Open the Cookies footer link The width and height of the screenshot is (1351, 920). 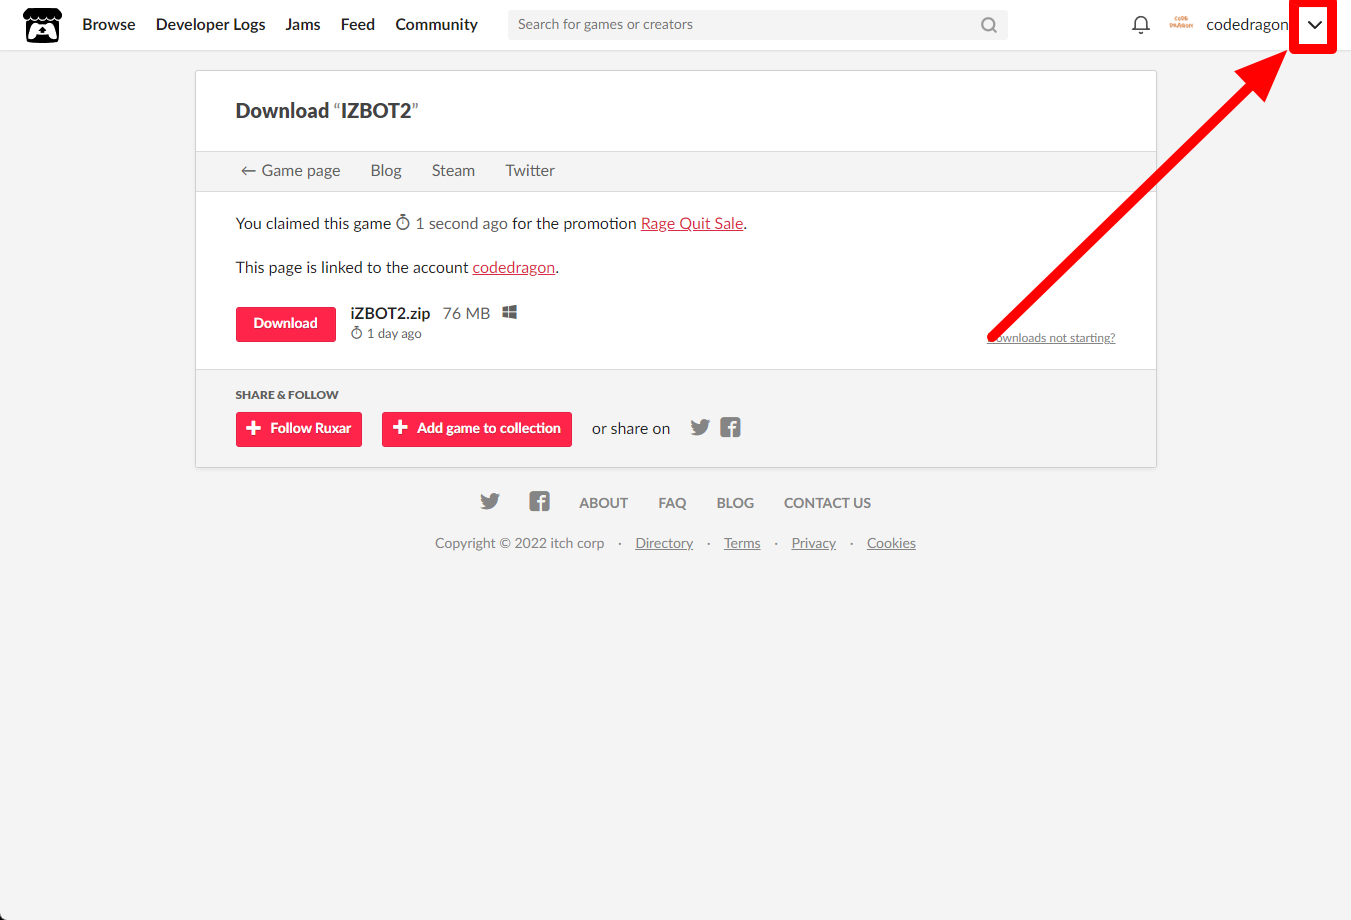pos(891,544)
